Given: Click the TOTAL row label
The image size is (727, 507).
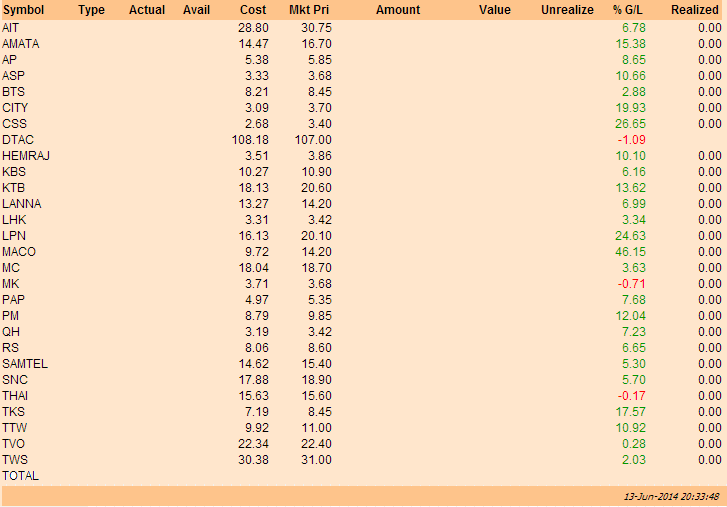Looking at the screenshot, I should (x=20, y=475).
